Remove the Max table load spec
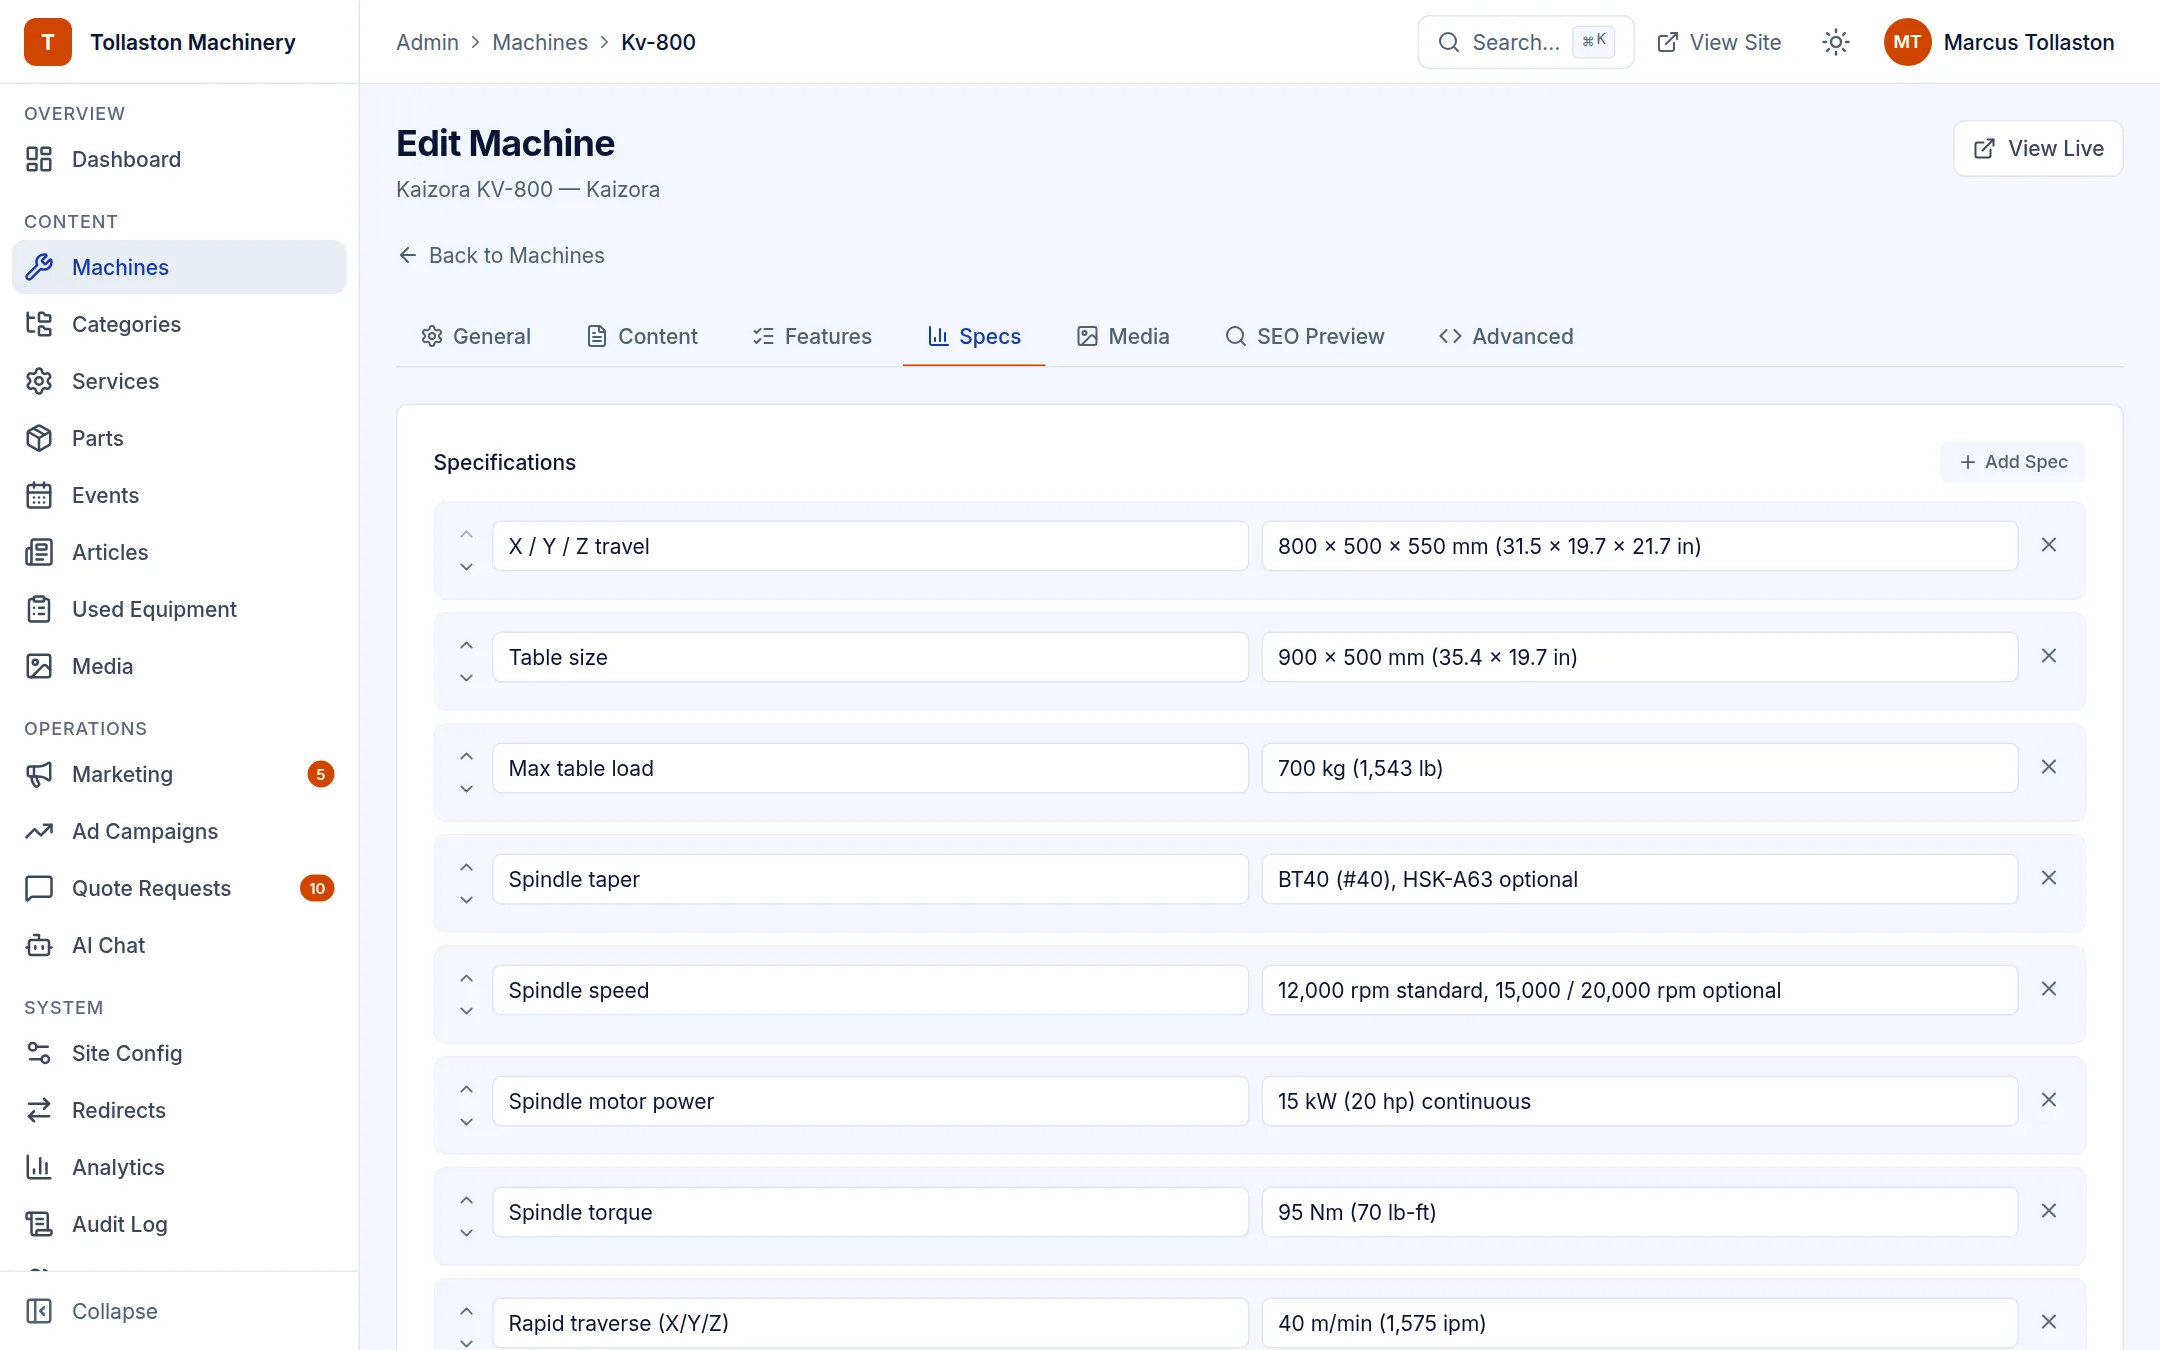The width and height of the screenshot is (2160, 1350). pos(2049,767)
